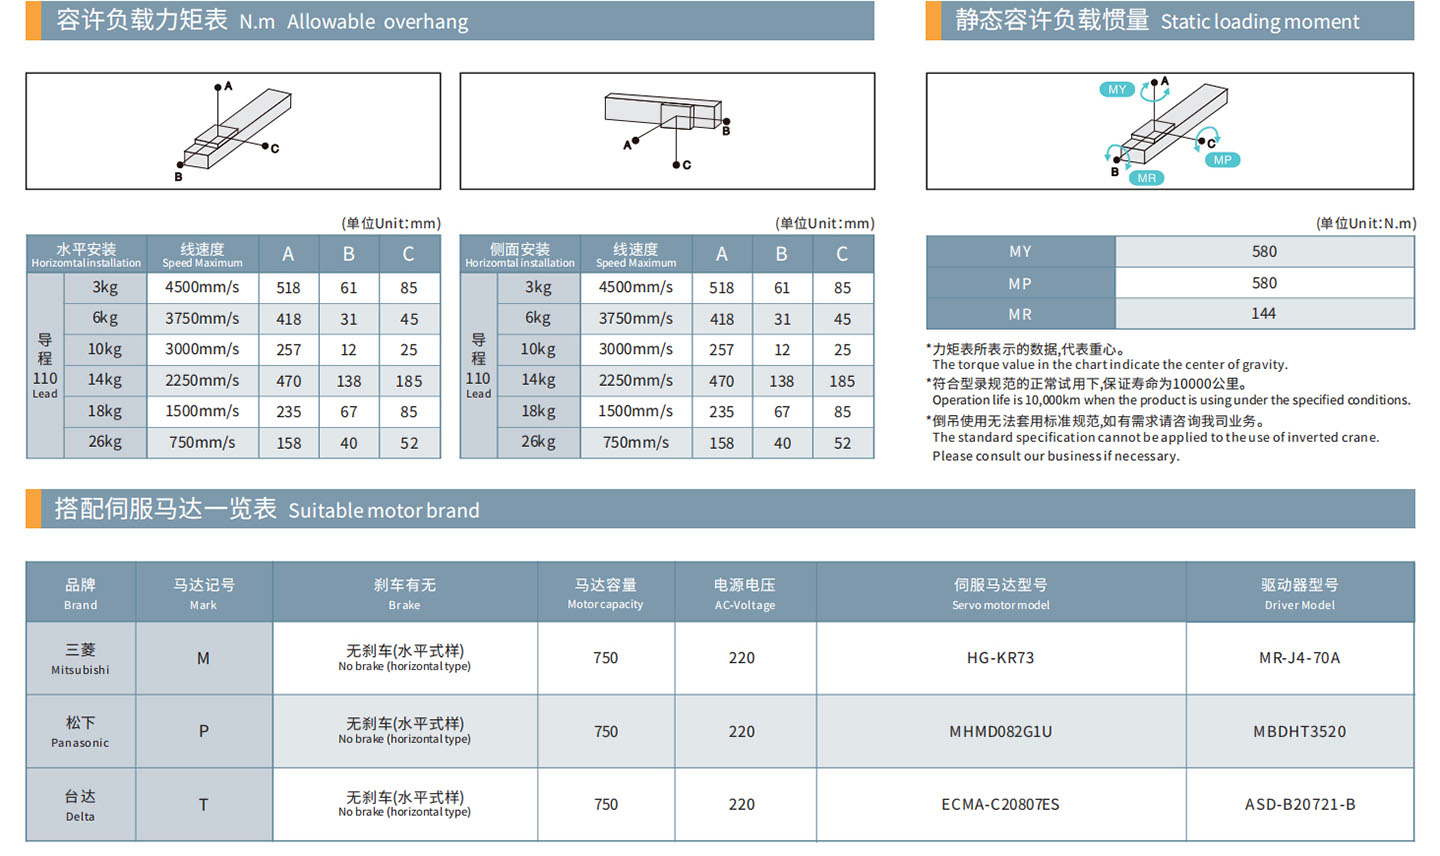Click the Delta brand cell
This screenshot has height=856, width=1440.
click(x=81, y=805)
